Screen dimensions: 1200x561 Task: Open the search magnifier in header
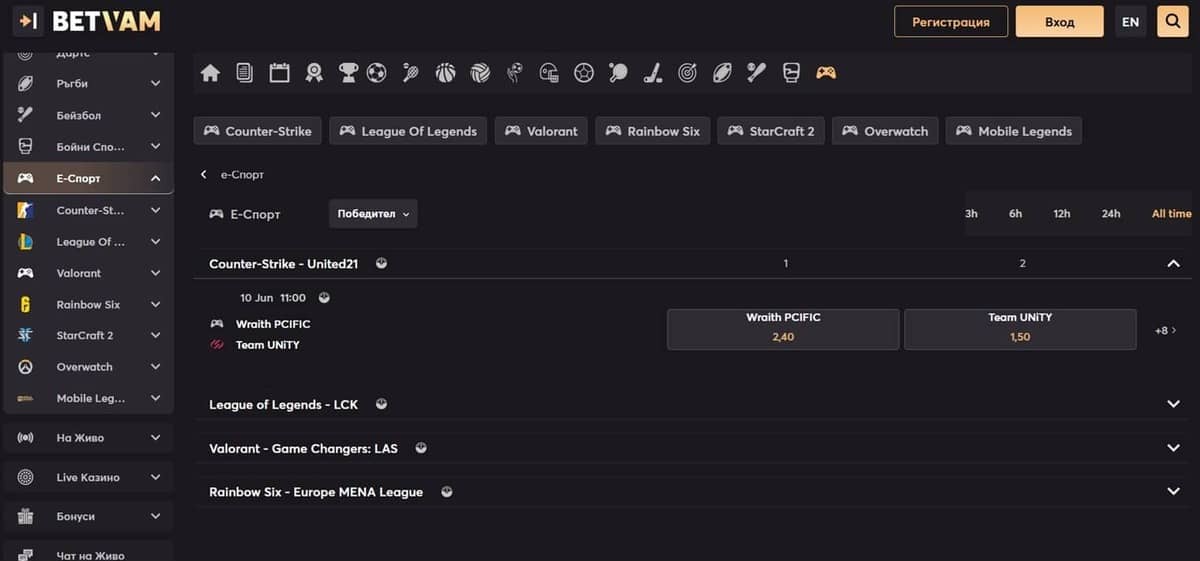click(x=1172, y=21)
